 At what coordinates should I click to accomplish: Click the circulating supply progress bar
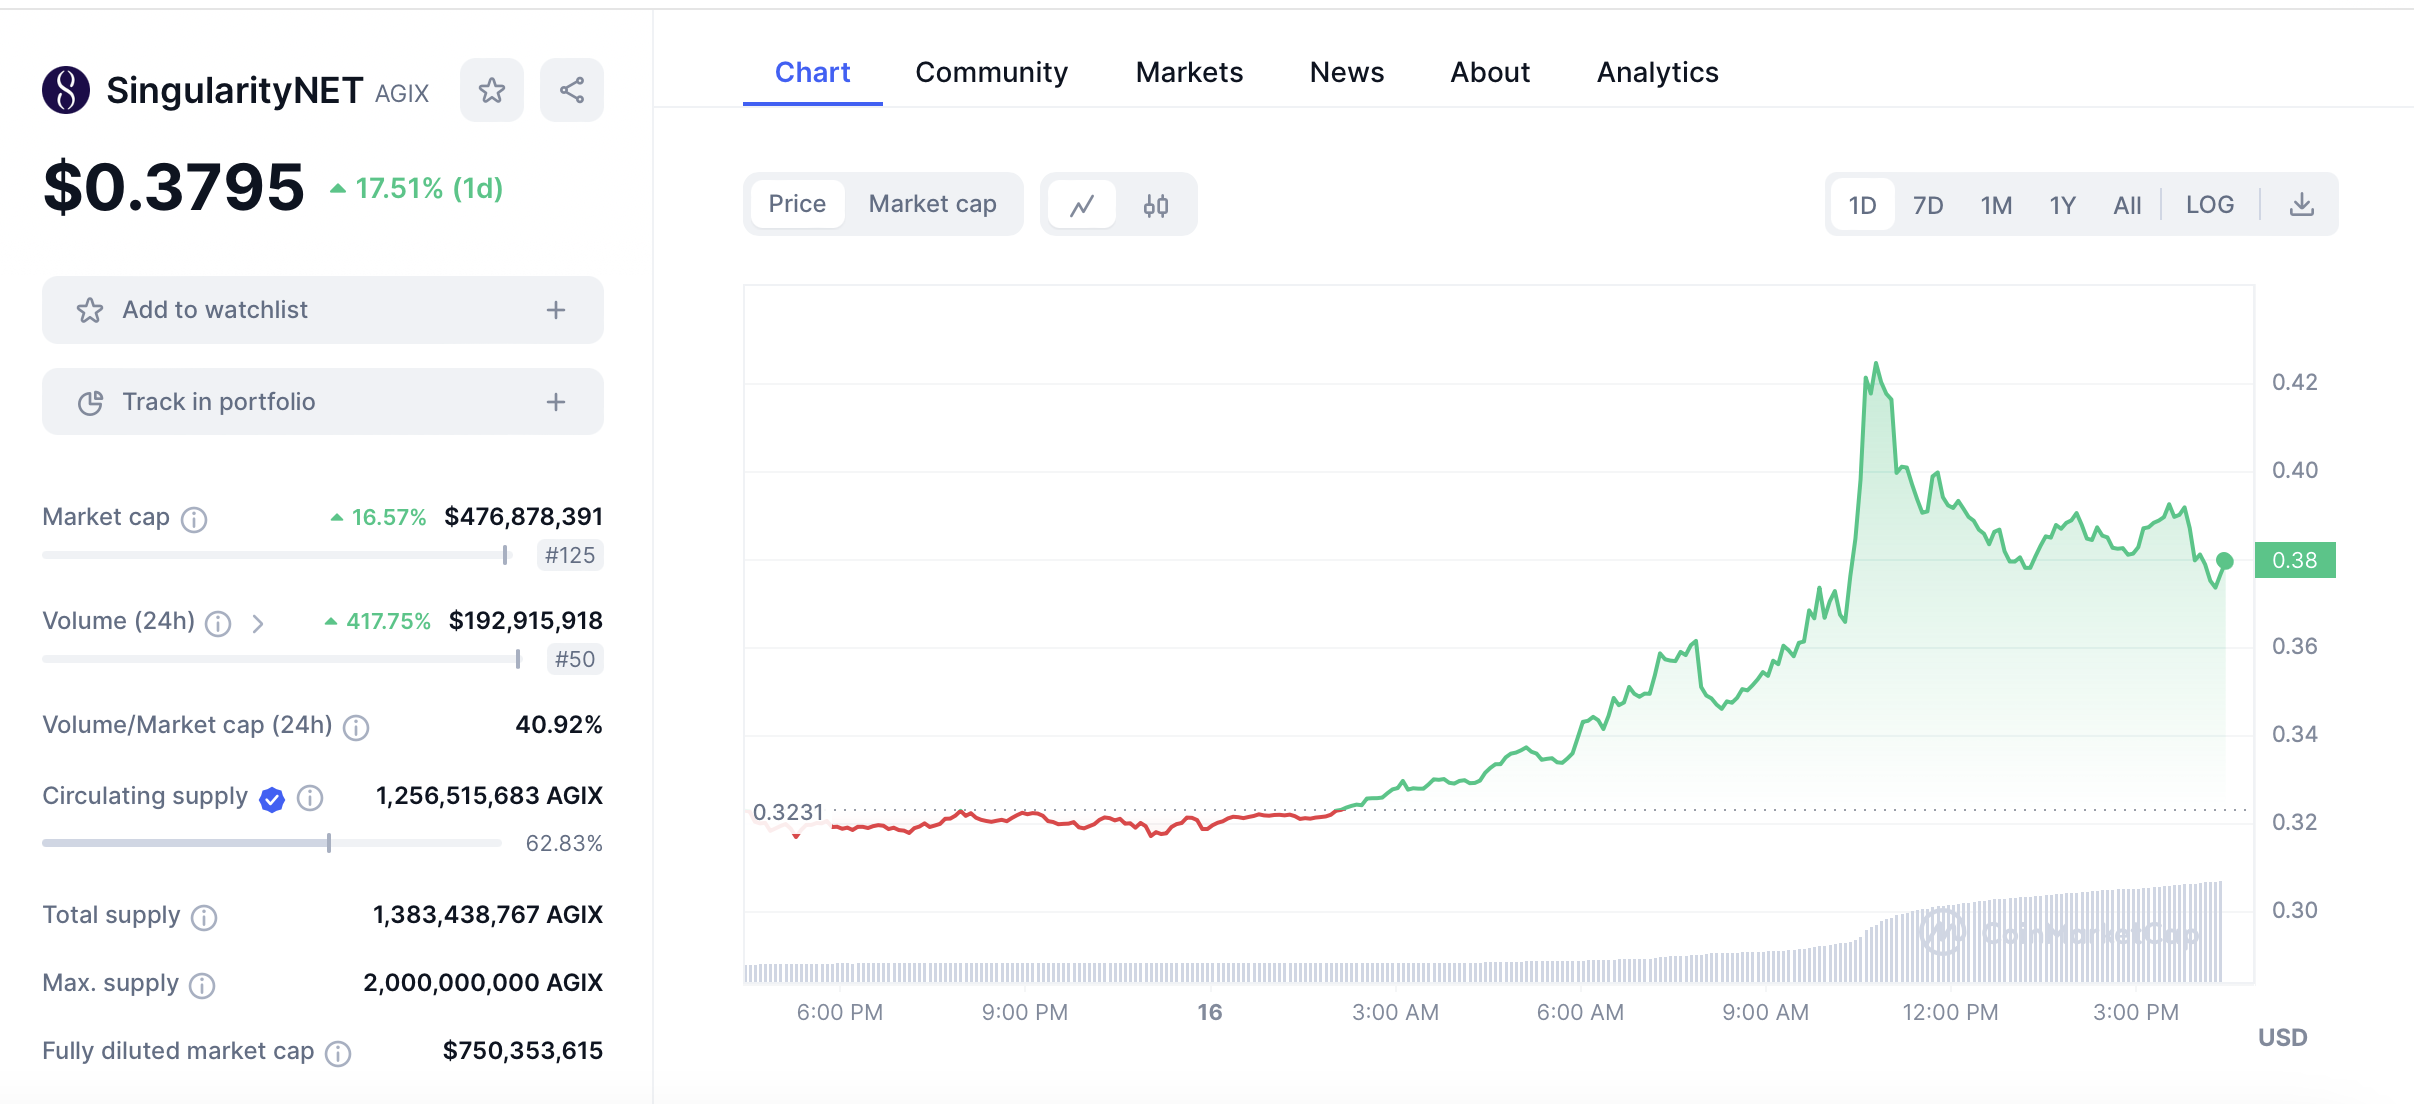tap(271, 843)
